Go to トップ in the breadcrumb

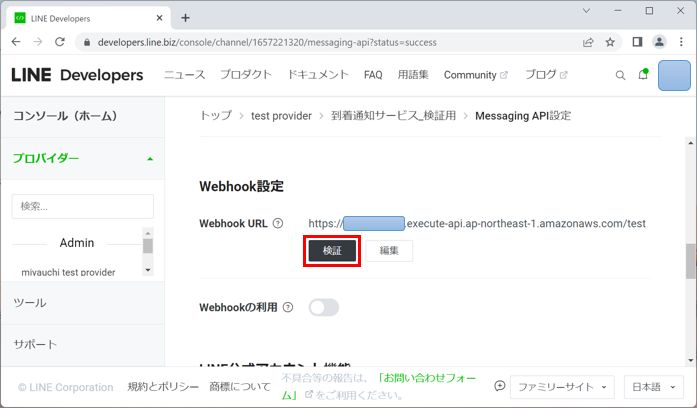pos(216,116)
